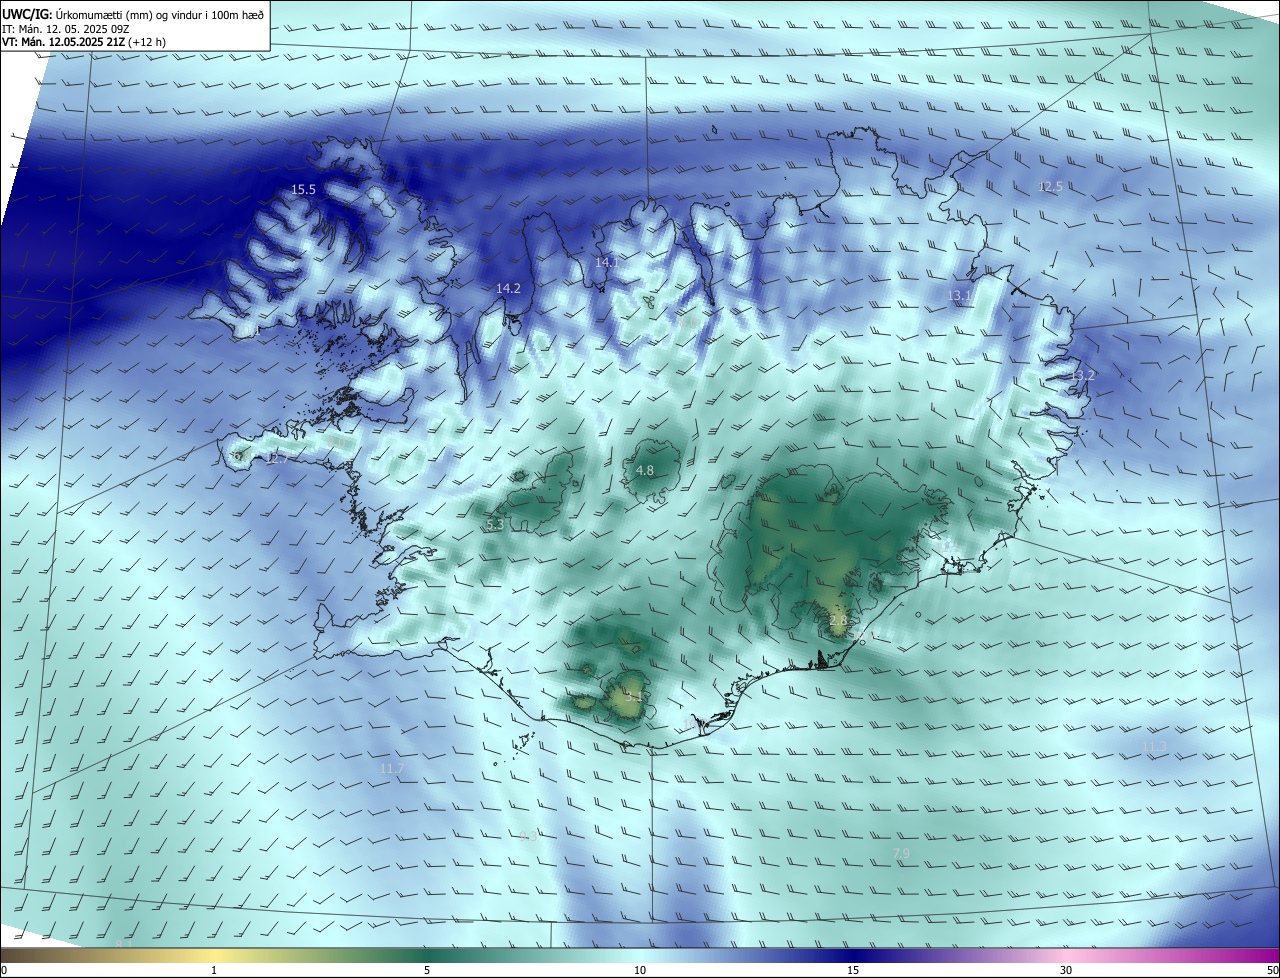Viewport: 1280px width, 978px height.
Task: Click the map title "UWC/IG: Úrkomumætti (mm) og vindur"
Action: pos(133,14)
